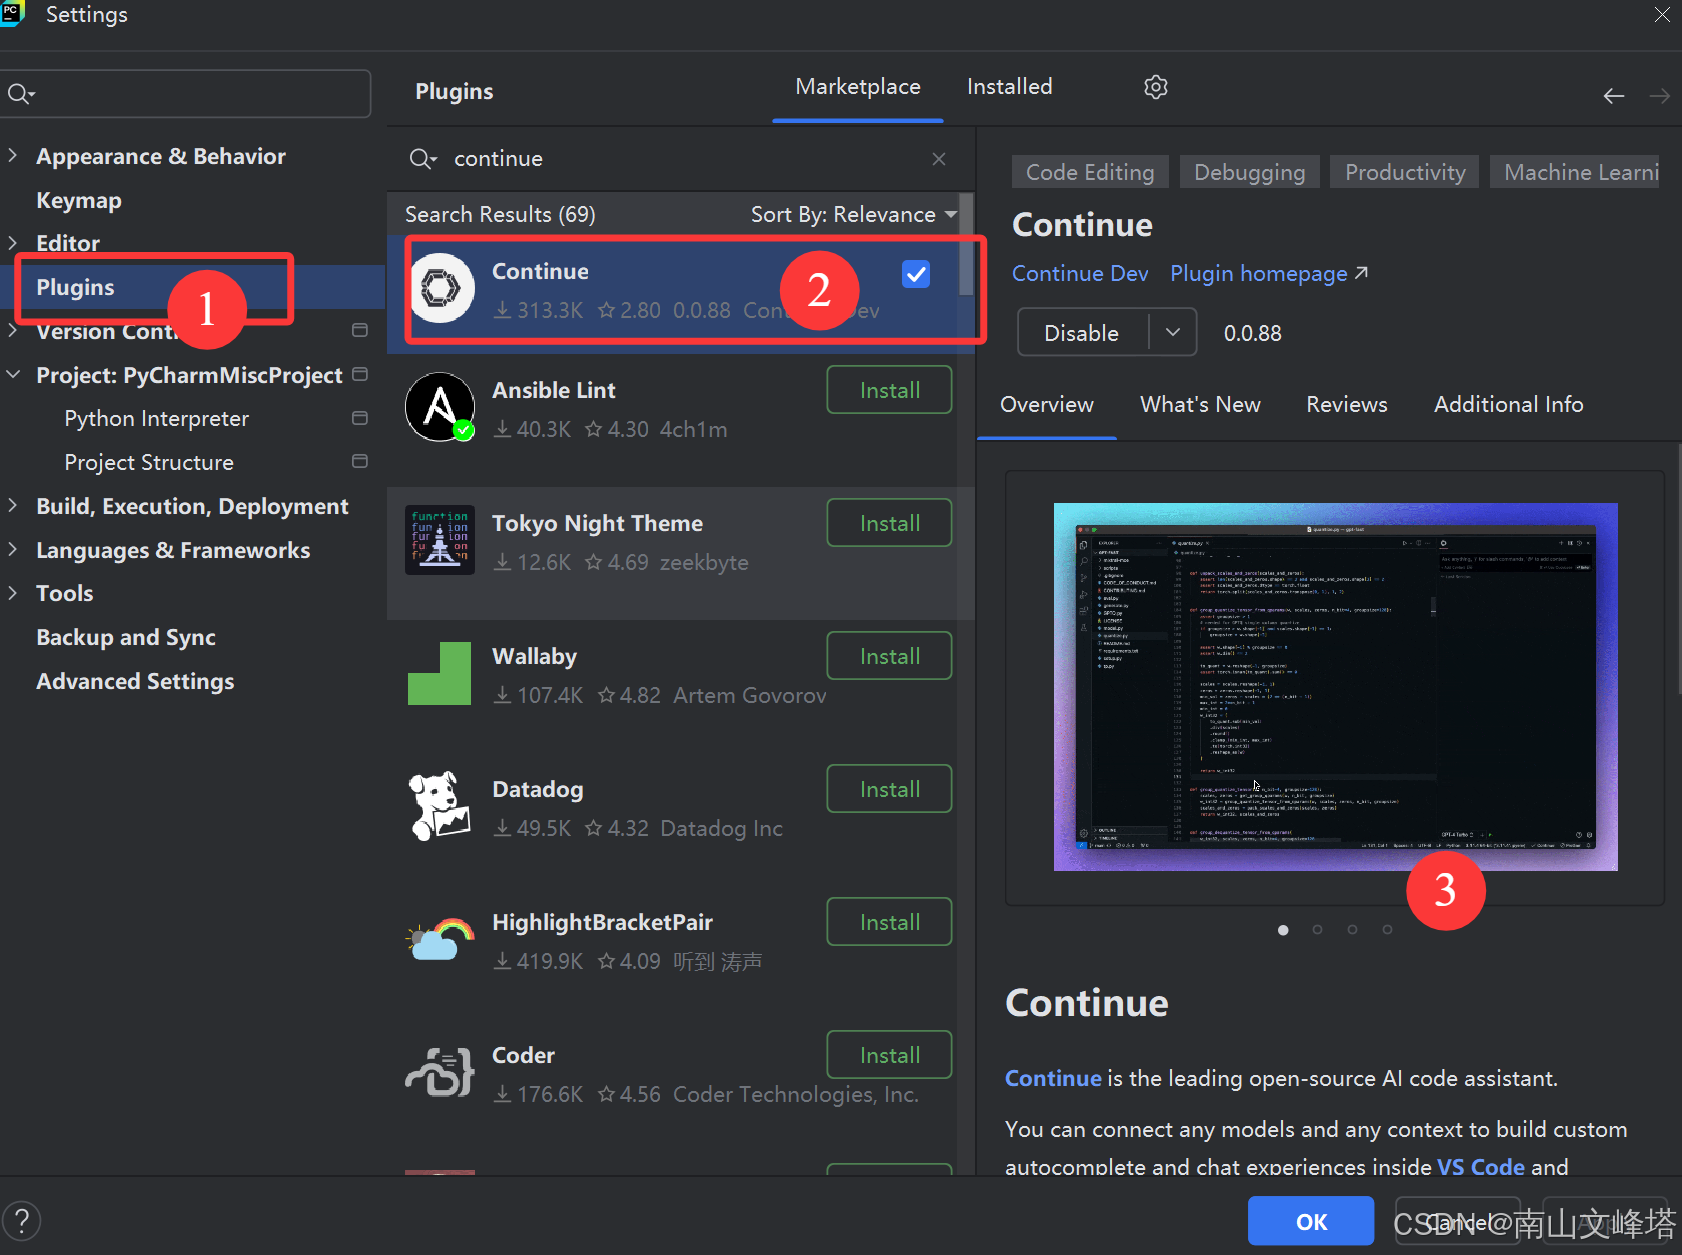This screenshot has width=1682, height=1255.
Task: Click the OK button
Action: click(x=1311, y=1221)
